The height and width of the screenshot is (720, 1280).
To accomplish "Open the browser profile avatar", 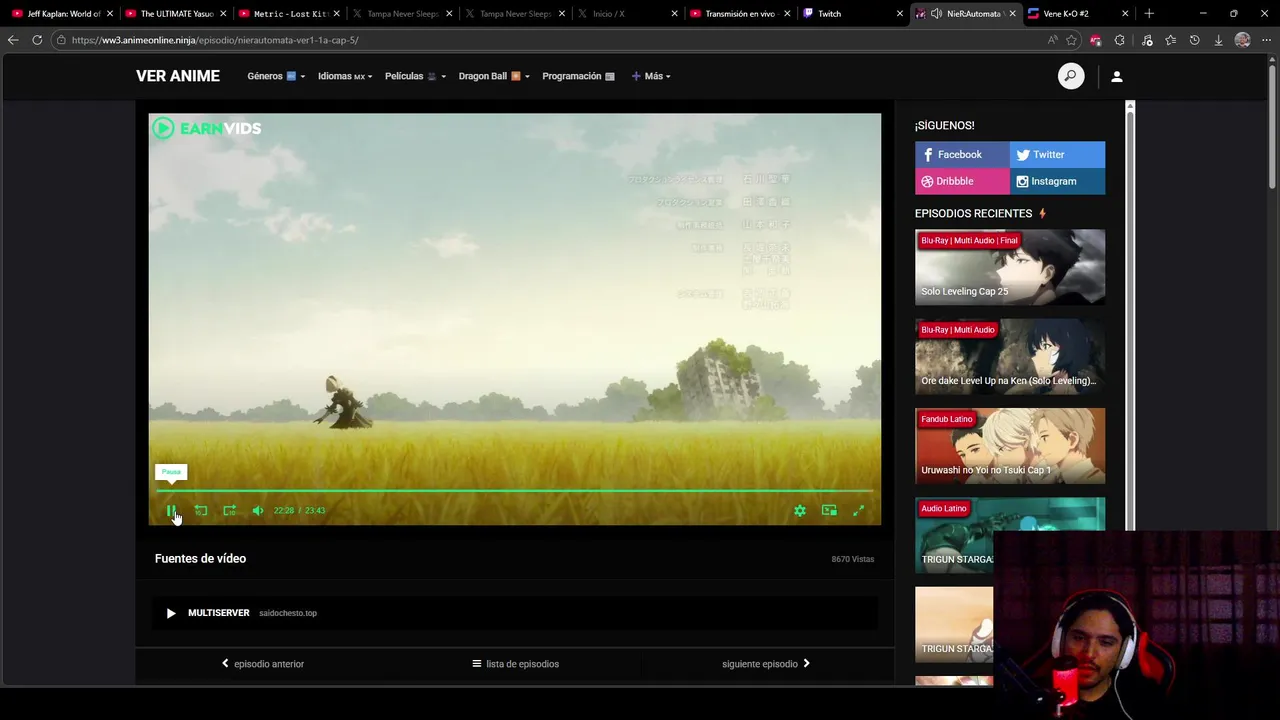I will click(1242, 40).
